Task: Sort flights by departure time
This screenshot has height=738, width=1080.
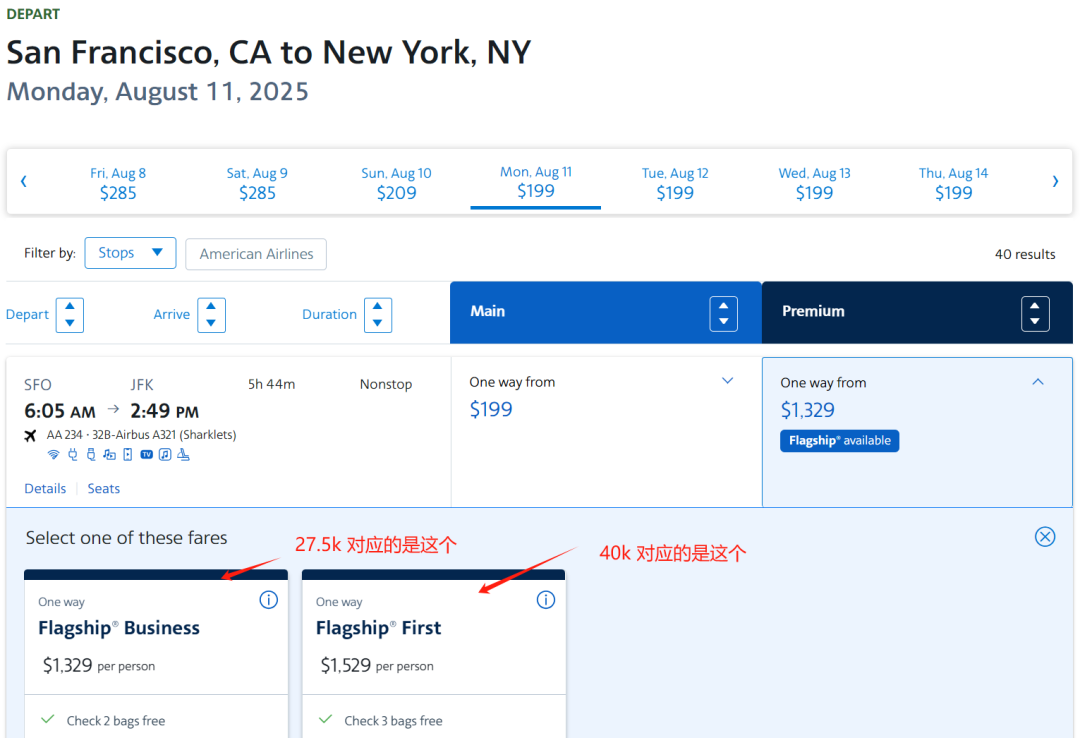Action: click(x=69, y=314)
